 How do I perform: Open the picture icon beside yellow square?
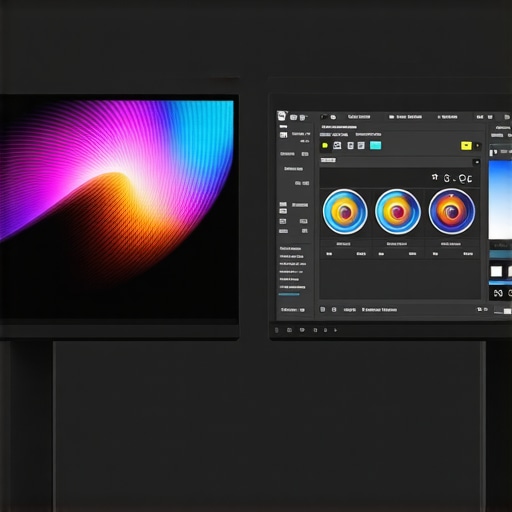pos(337,145)
